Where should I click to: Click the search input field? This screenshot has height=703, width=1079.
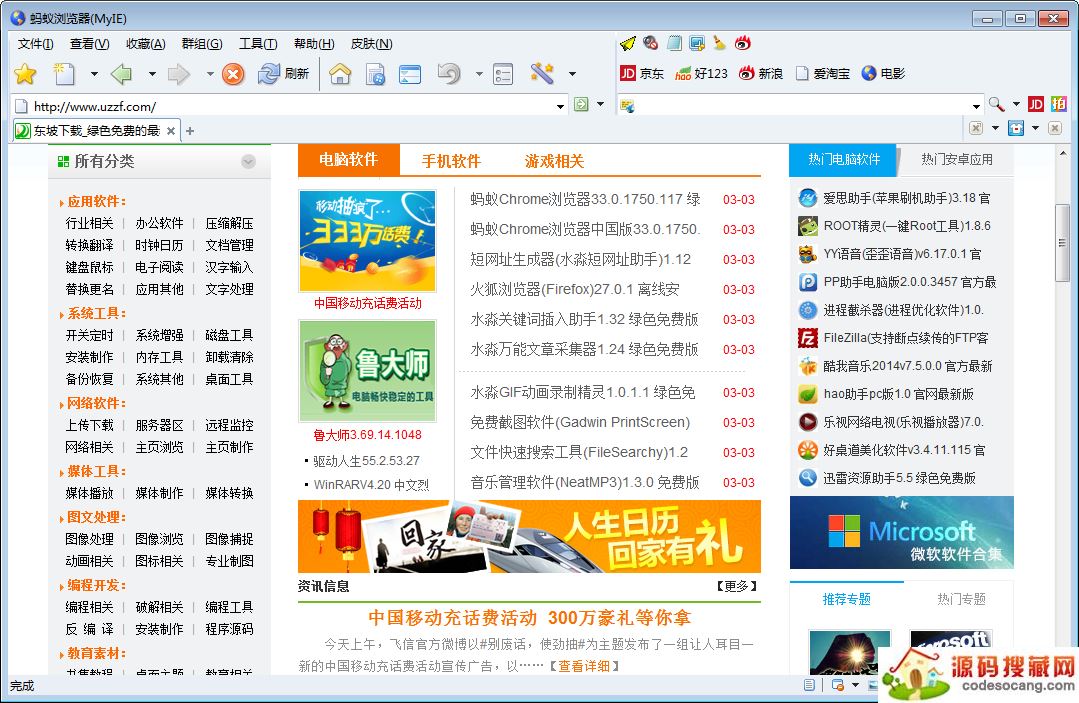pyautogui.click(x=802, y=106)
